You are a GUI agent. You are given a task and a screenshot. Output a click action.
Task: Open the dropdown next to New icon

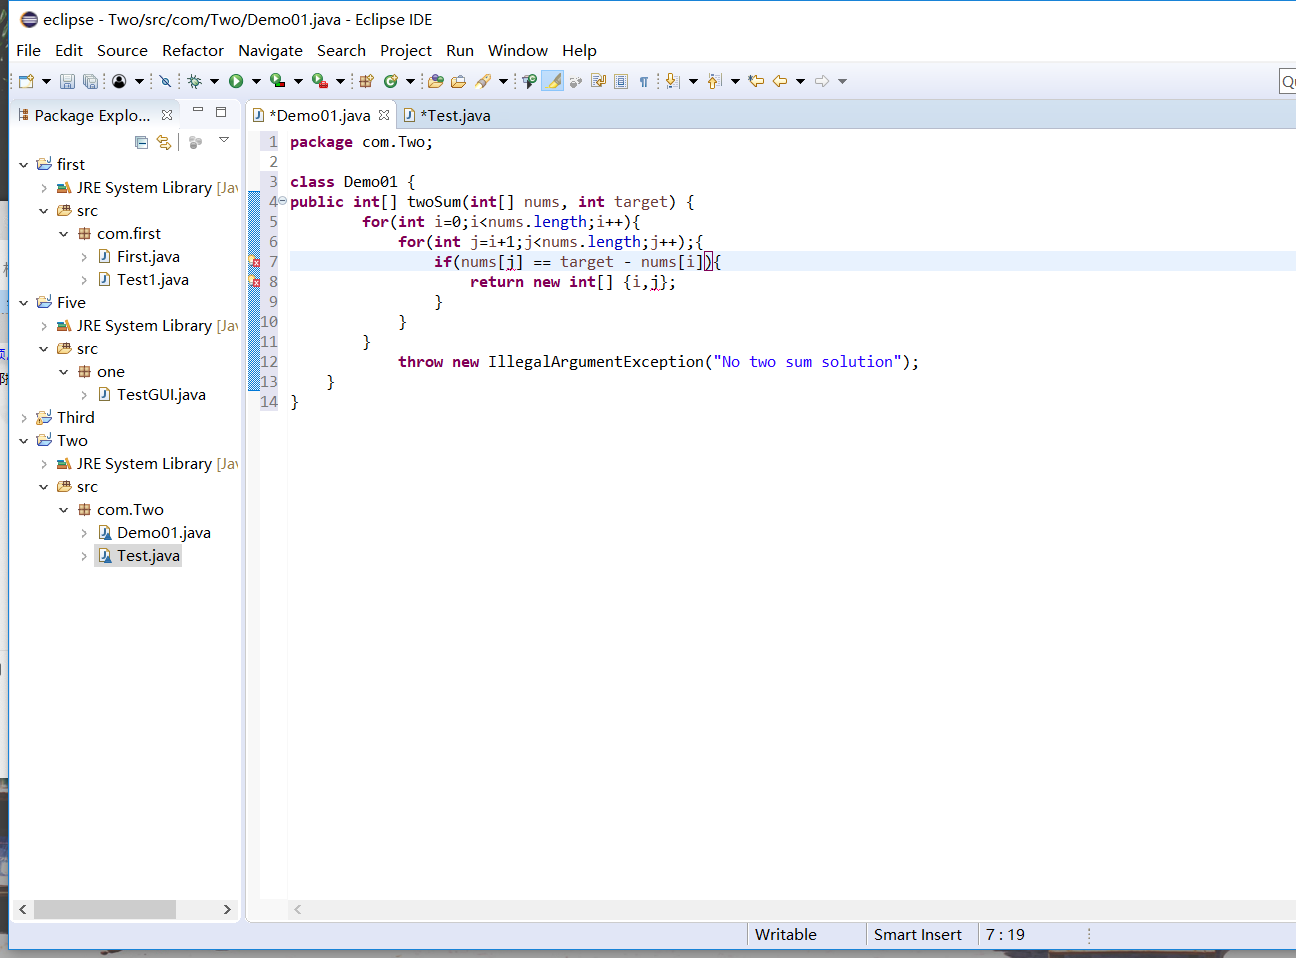46,81
